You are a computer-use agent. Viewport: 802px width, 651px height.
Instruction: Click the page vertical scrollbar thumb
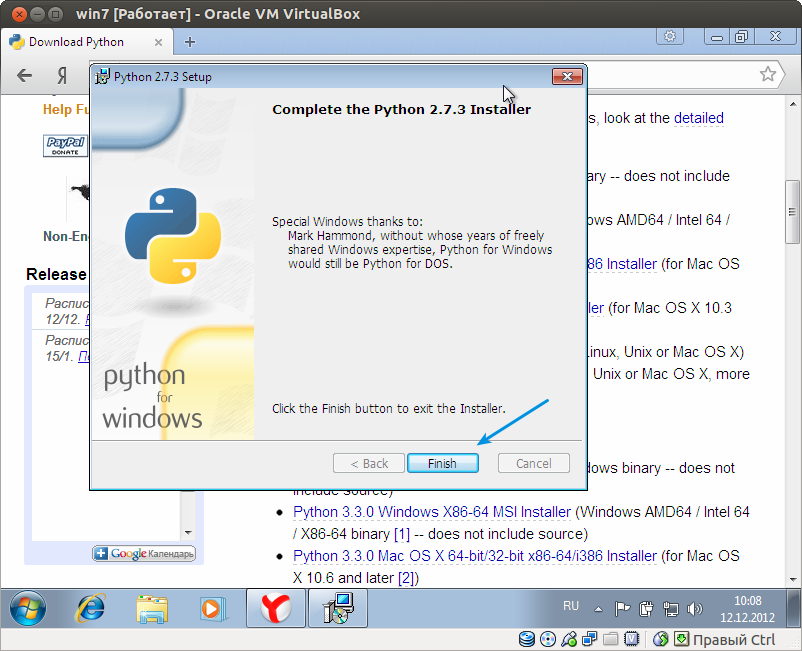click(x=793, y=212)
